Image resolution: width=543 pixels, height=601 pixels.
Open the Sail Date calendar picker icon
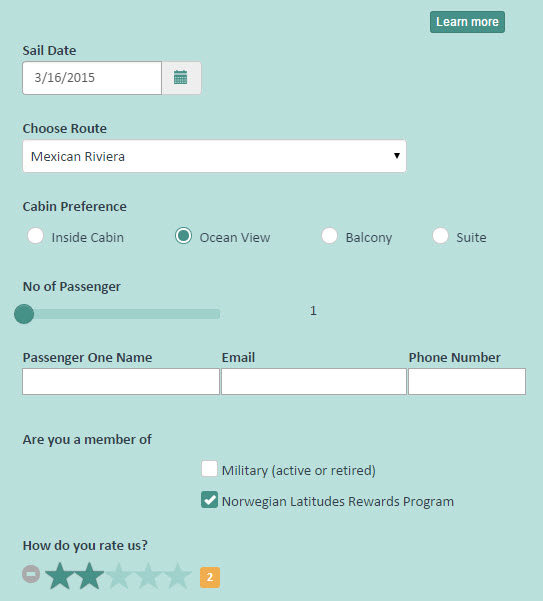pos(181,78)
